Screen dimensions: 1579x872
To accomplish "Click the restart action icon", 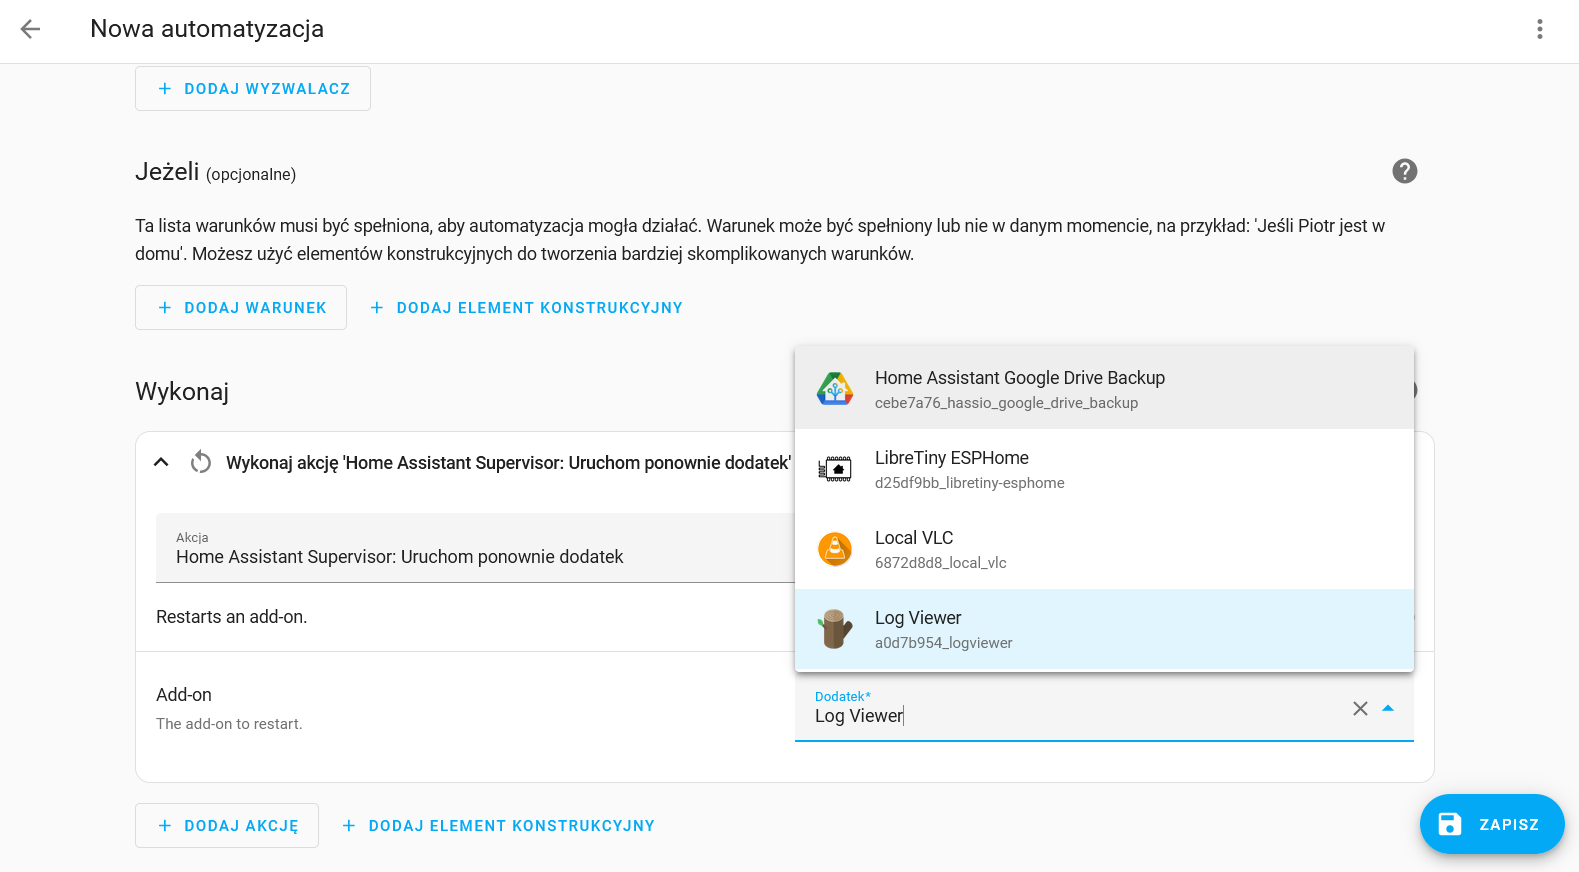I will (201, 462).
